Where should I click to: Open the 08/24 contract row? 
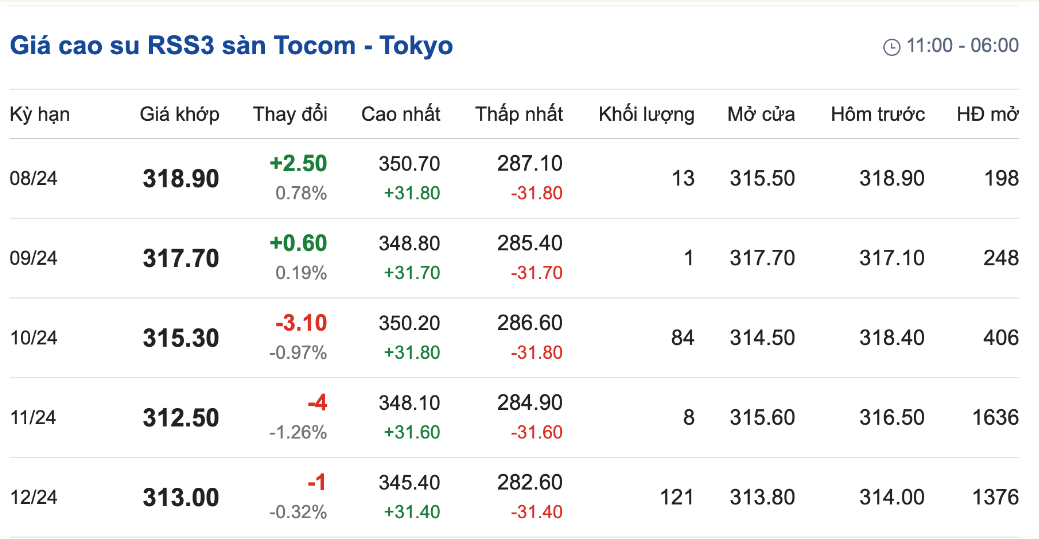point(514,178)
